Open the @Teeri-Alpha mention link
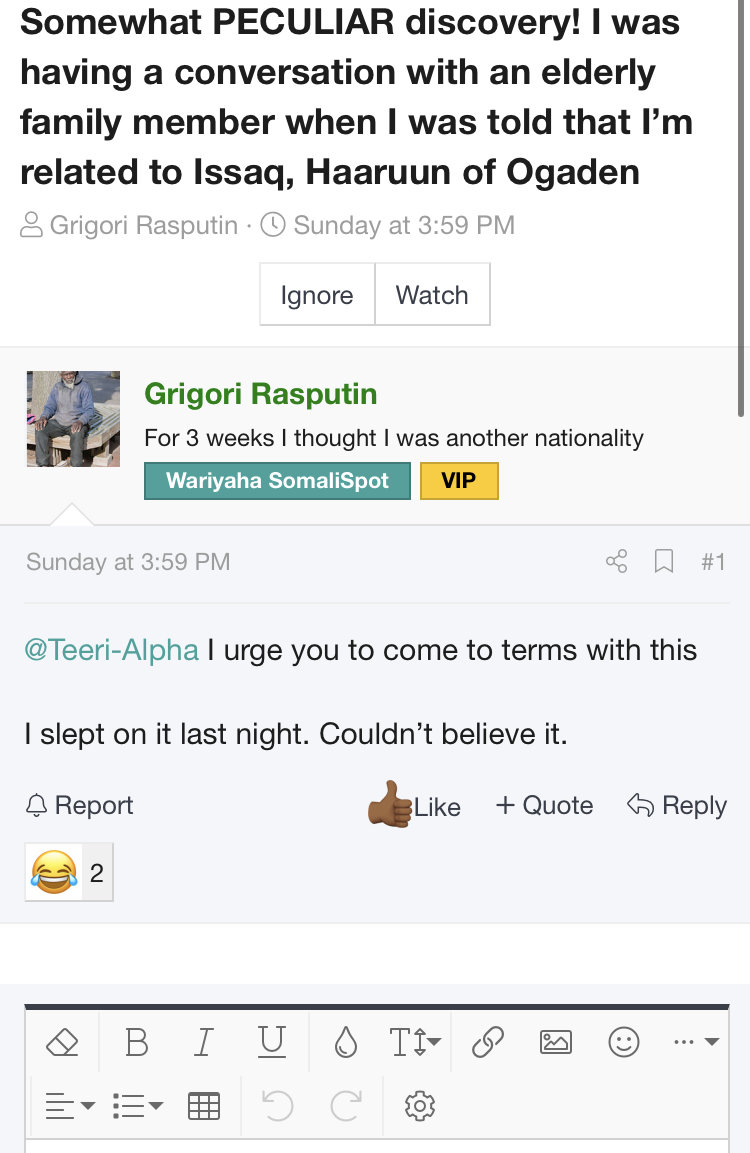This screenshot has height=1153, width=750. 111,650
